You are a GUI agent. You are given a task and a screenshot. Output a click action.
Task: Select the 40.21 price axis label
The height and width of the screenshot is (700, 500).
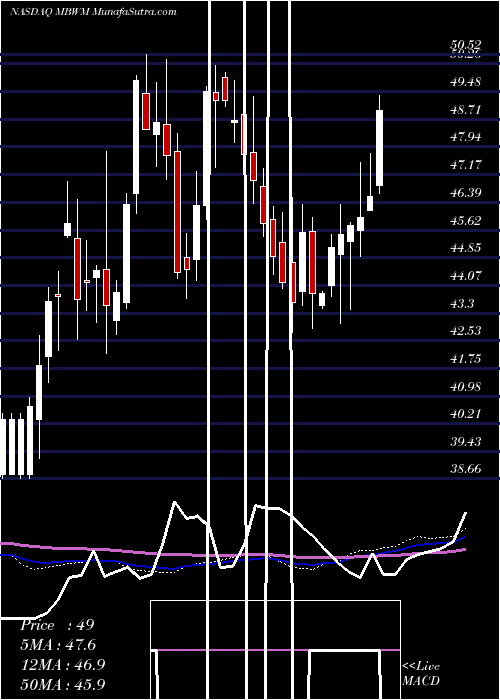pos(466,414)
